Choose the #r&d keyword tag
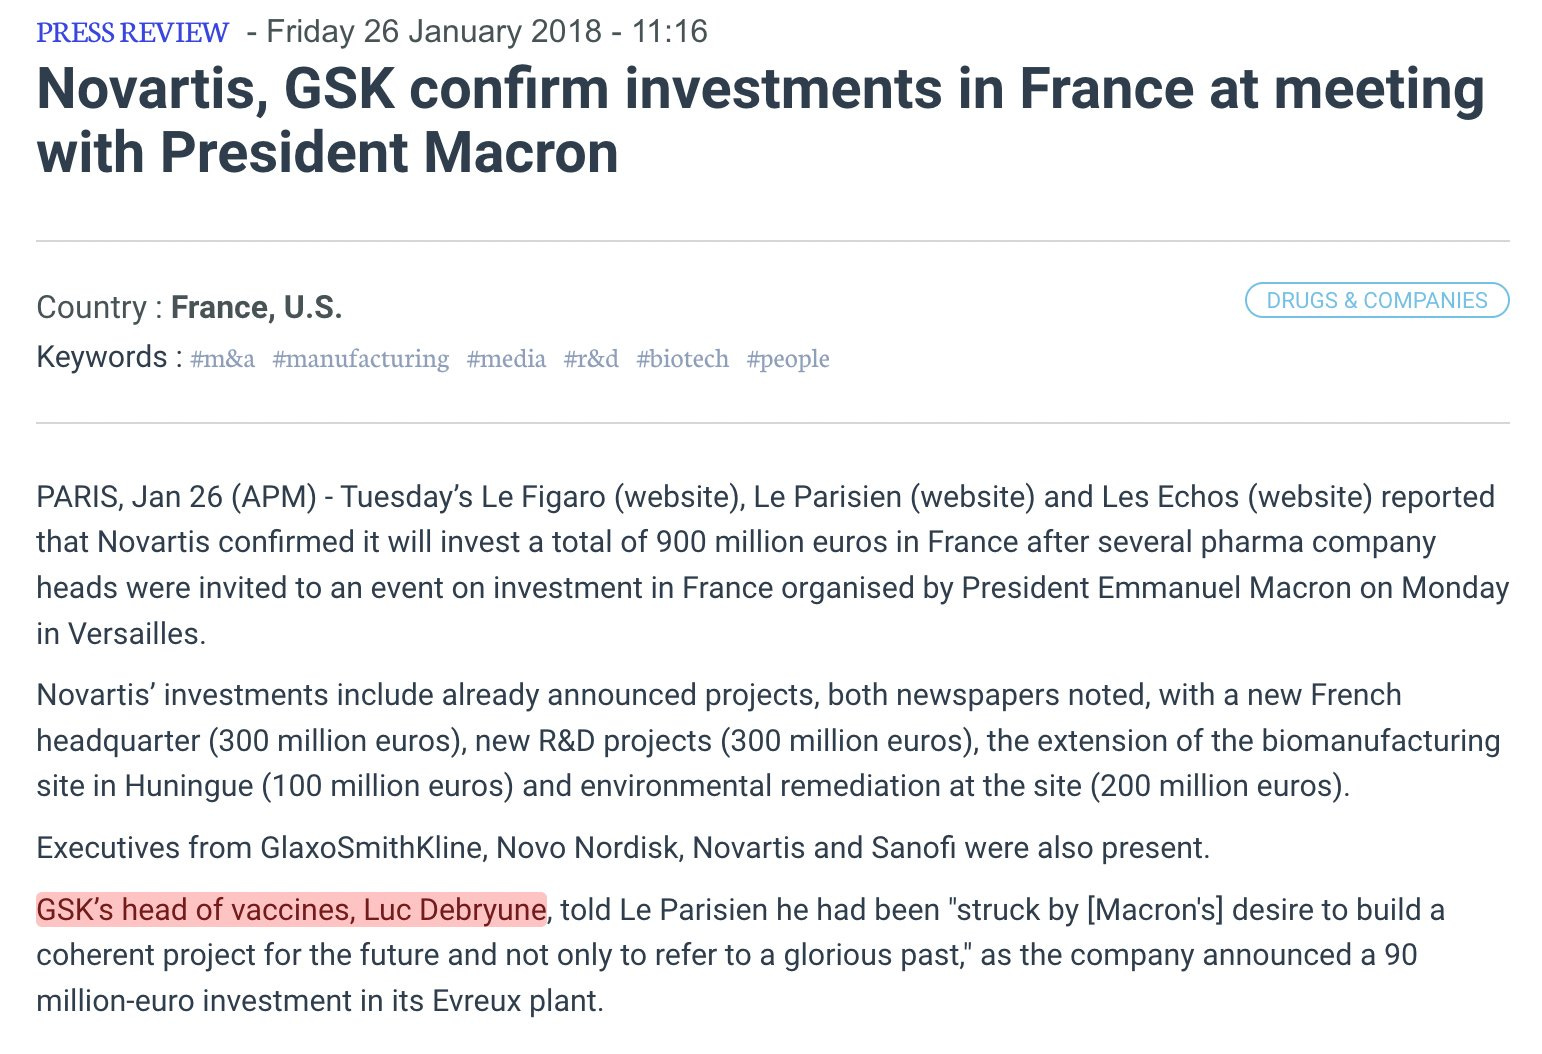 [x=591, y=358]
